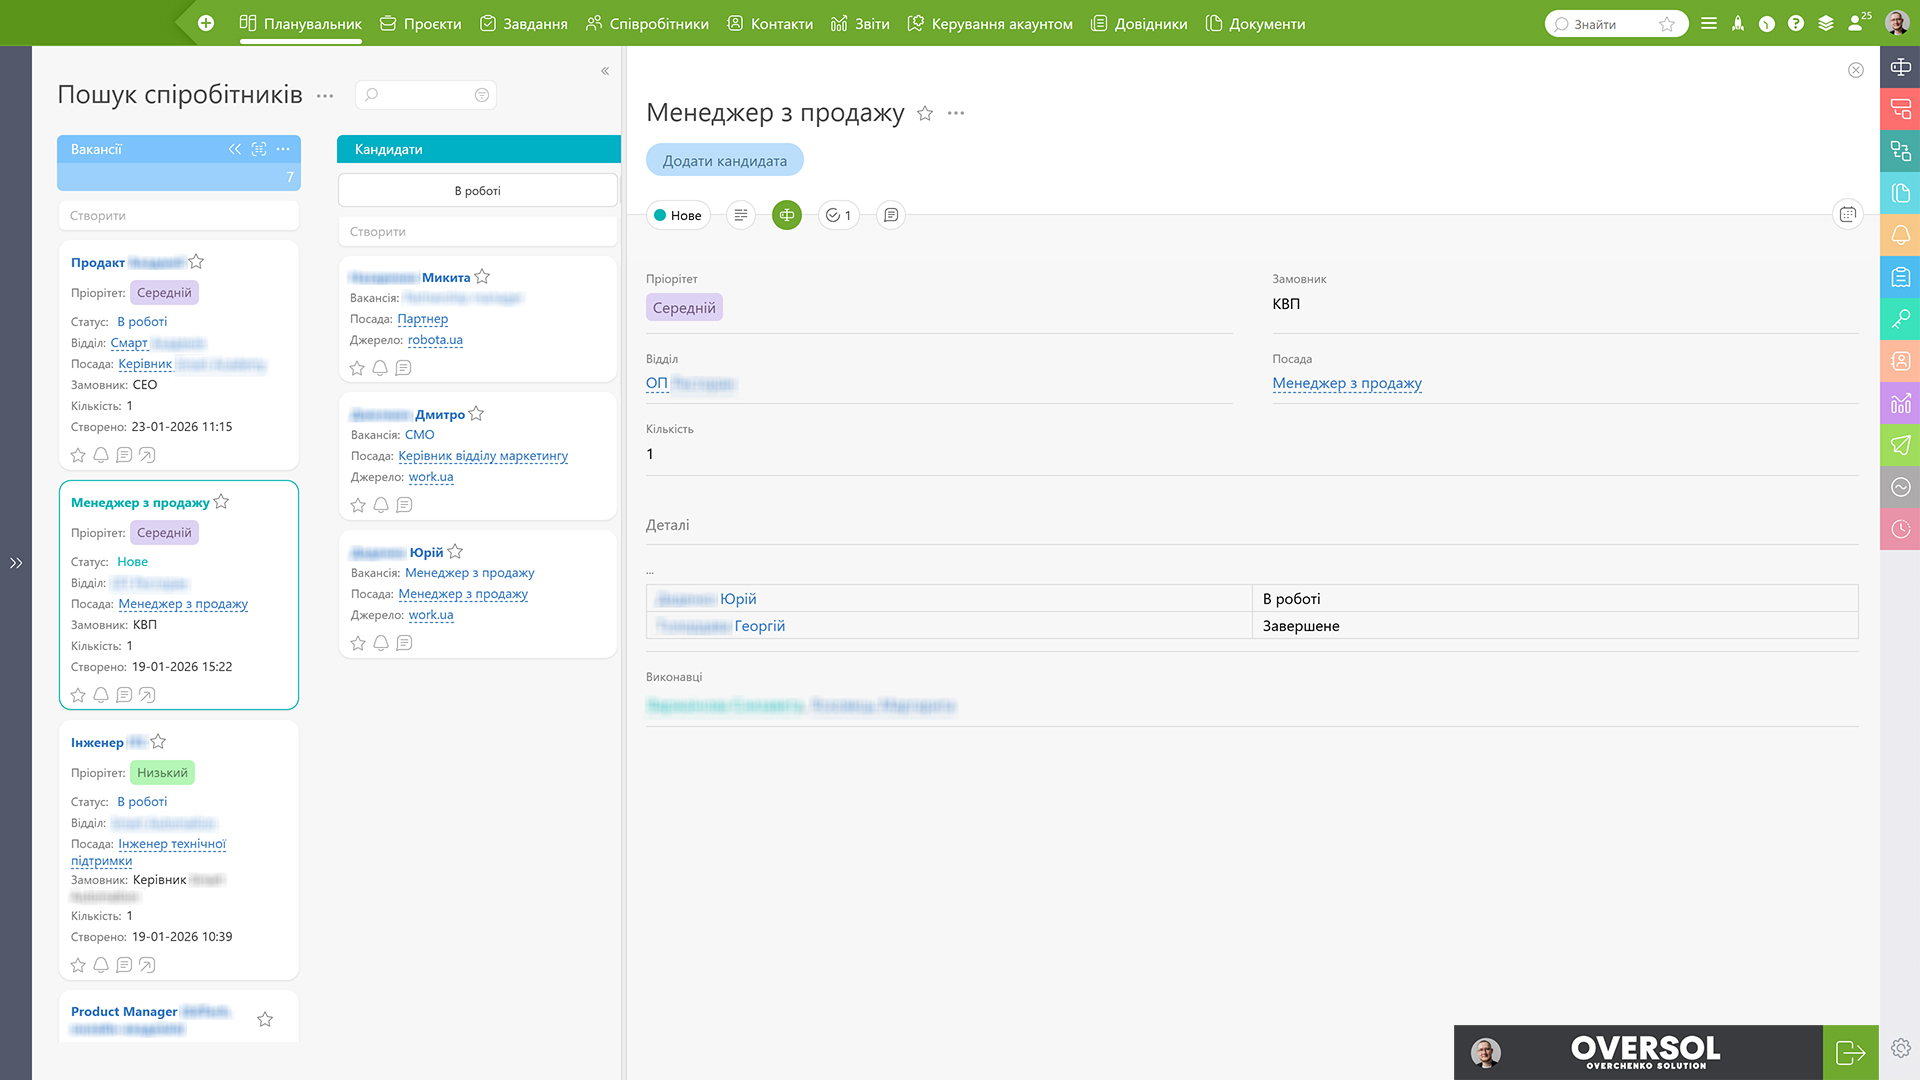The width and height of the screenshot is (1920, 1080).
Task: Click the Додати кандидата button
Action: coord(725,160)
